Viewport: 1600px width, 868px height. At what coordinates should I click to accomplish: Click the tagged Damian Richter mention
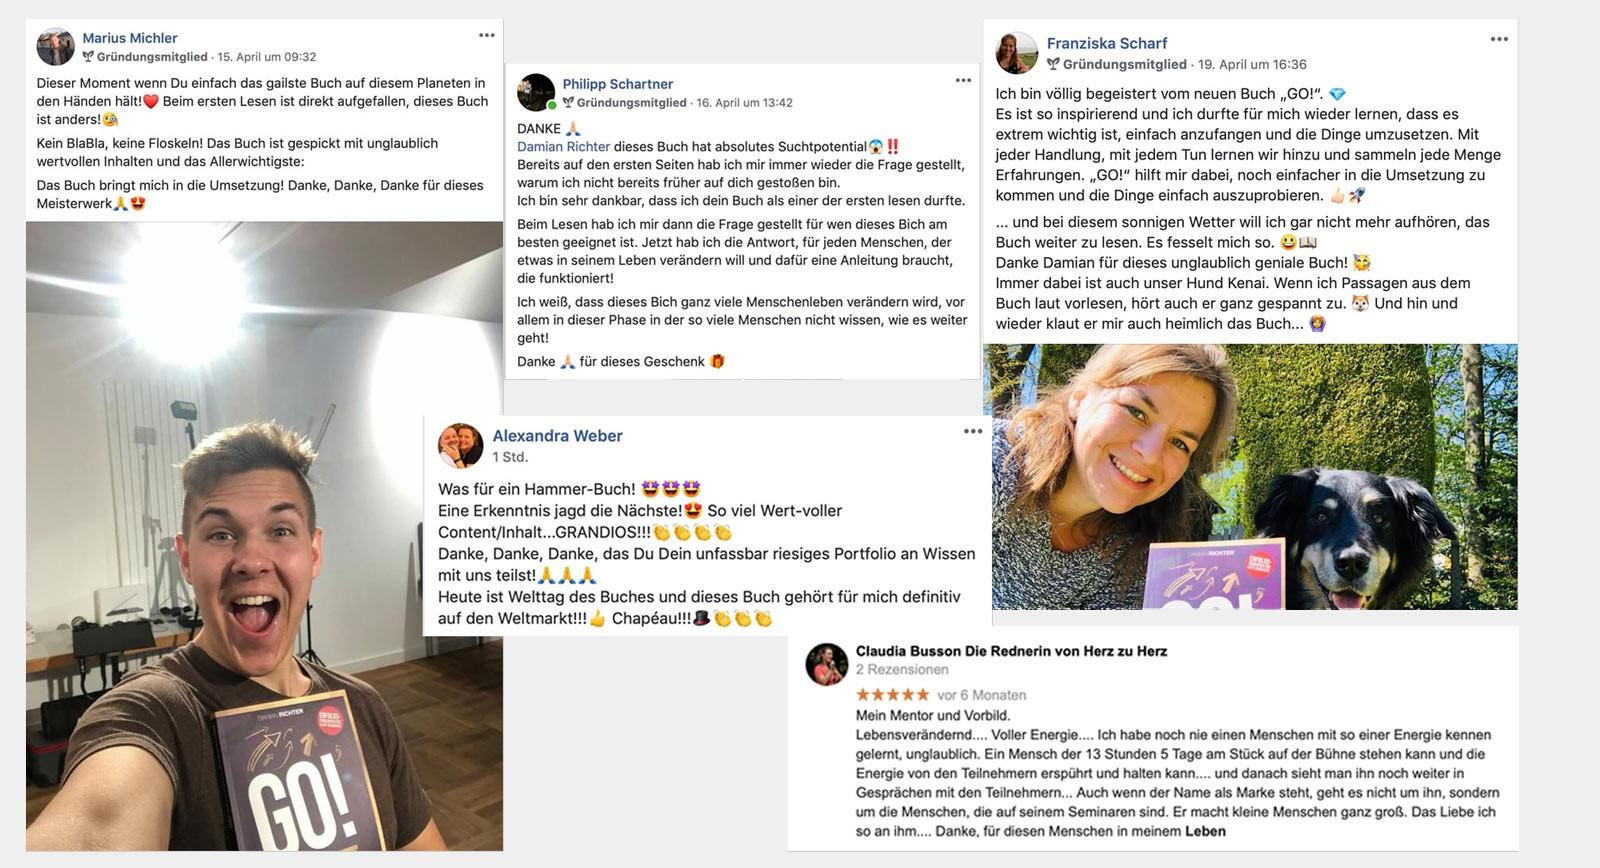pos(563,146)
